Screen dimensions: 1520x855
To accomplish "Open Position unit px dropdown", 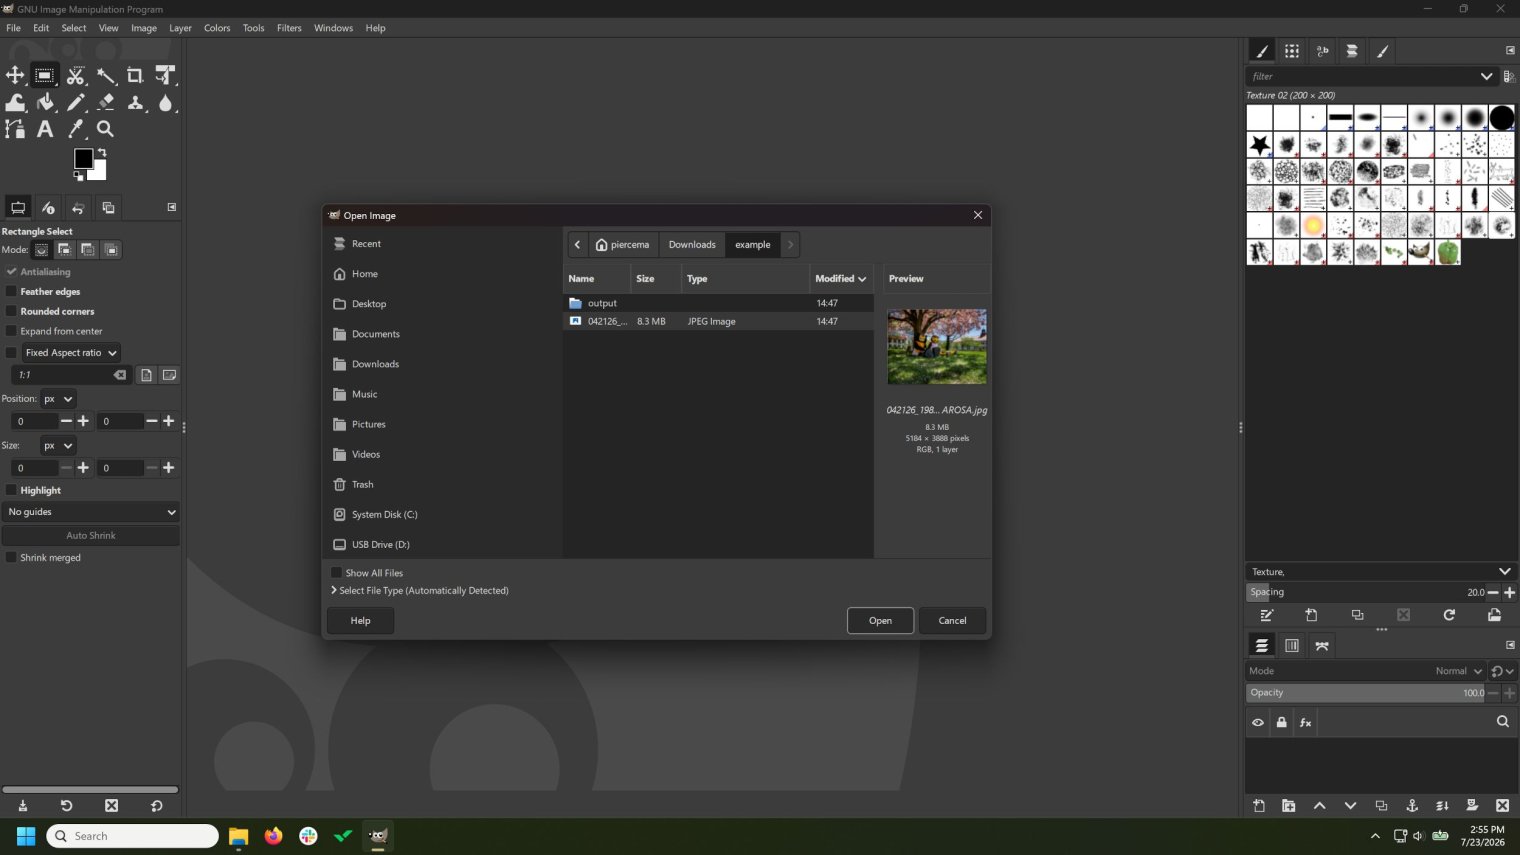I will tap(58, 399).
